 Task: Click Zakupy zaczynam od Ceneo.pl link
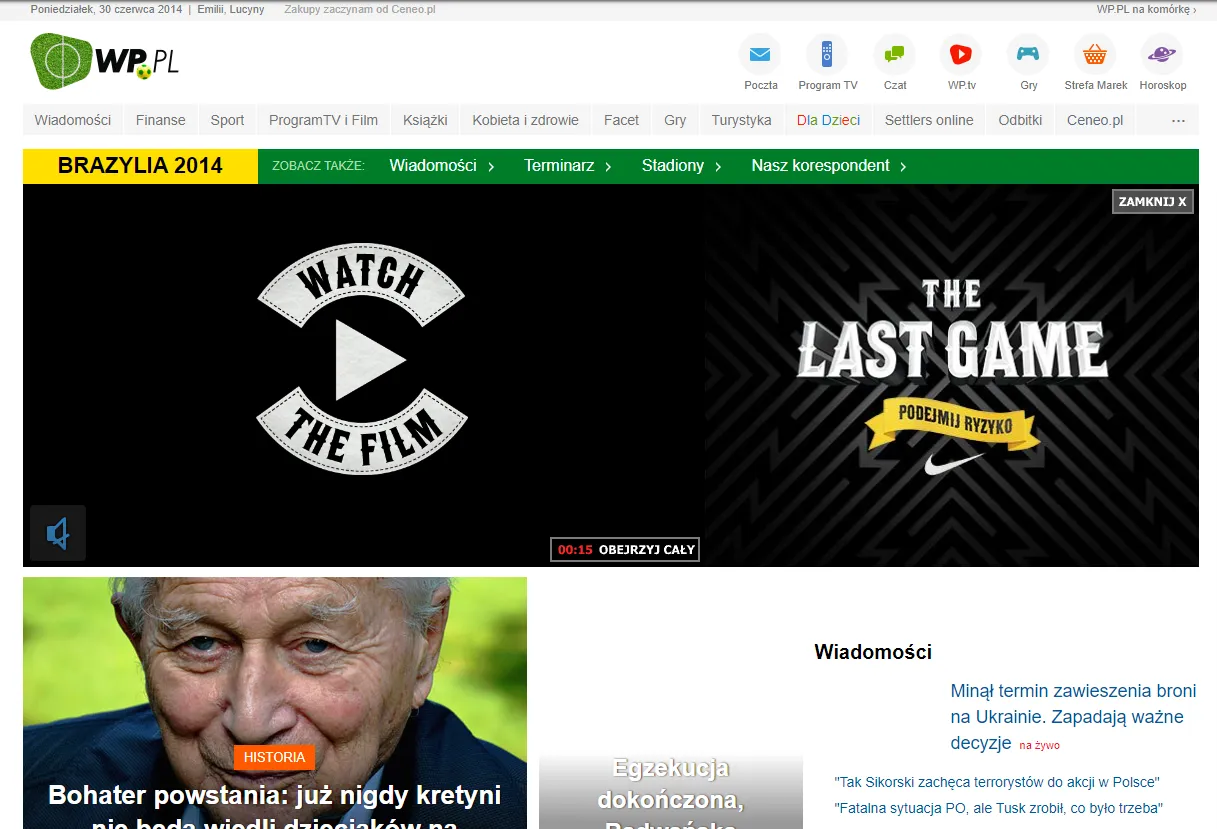360,9
